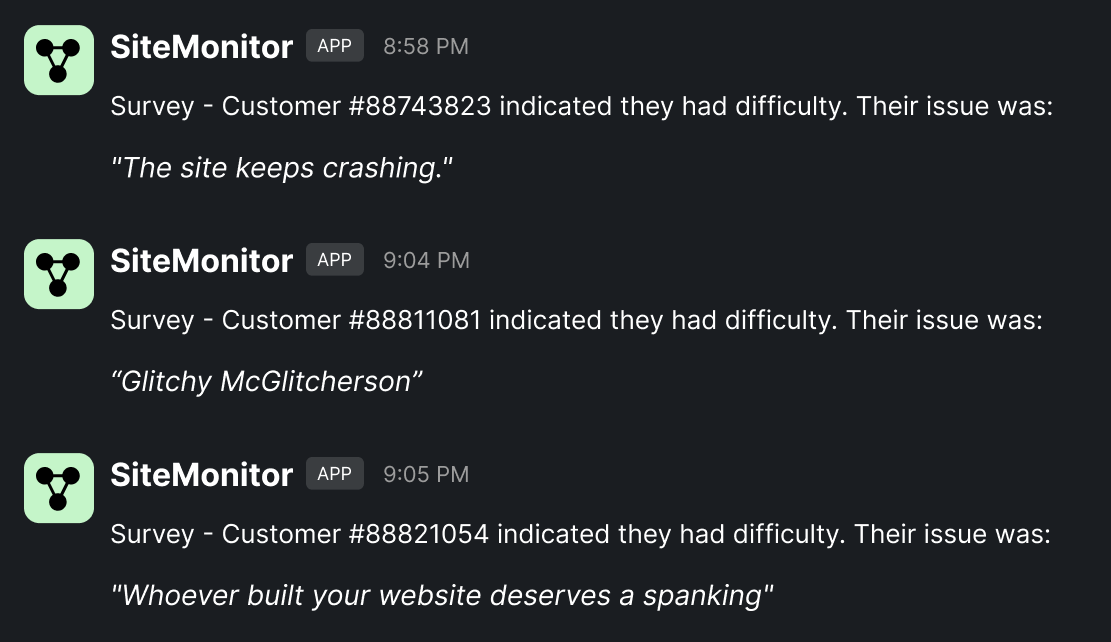The height and width of the screenshot is (642, 1111).
Task: Select the SiteMonitor avatar on the 9:05 PM message
Action: [x=58, y=488]
